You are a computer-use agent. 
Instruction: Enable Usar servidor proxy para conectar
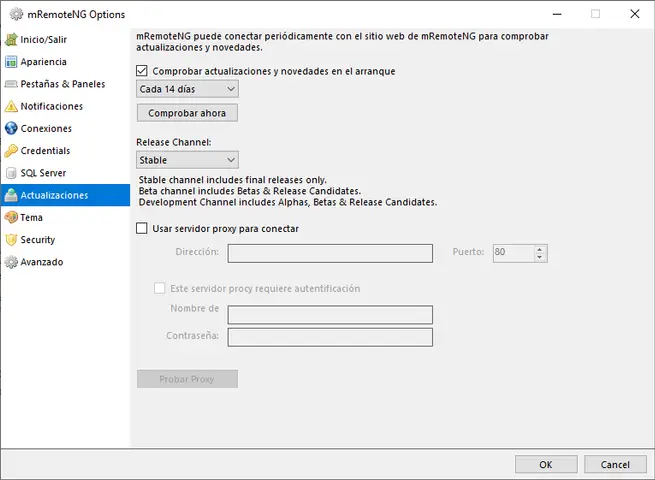coord(142,229)
